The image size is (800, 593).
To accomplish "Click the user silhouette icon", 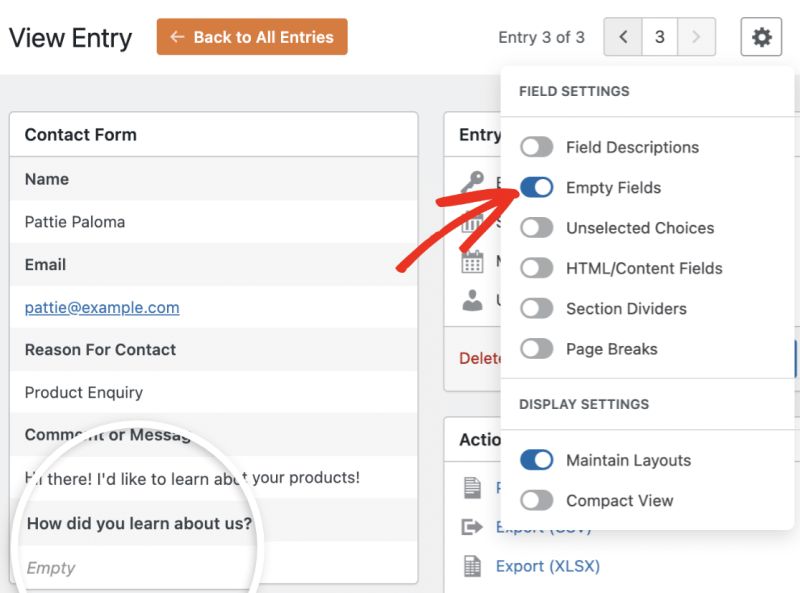I will click(x=471, y=299).
